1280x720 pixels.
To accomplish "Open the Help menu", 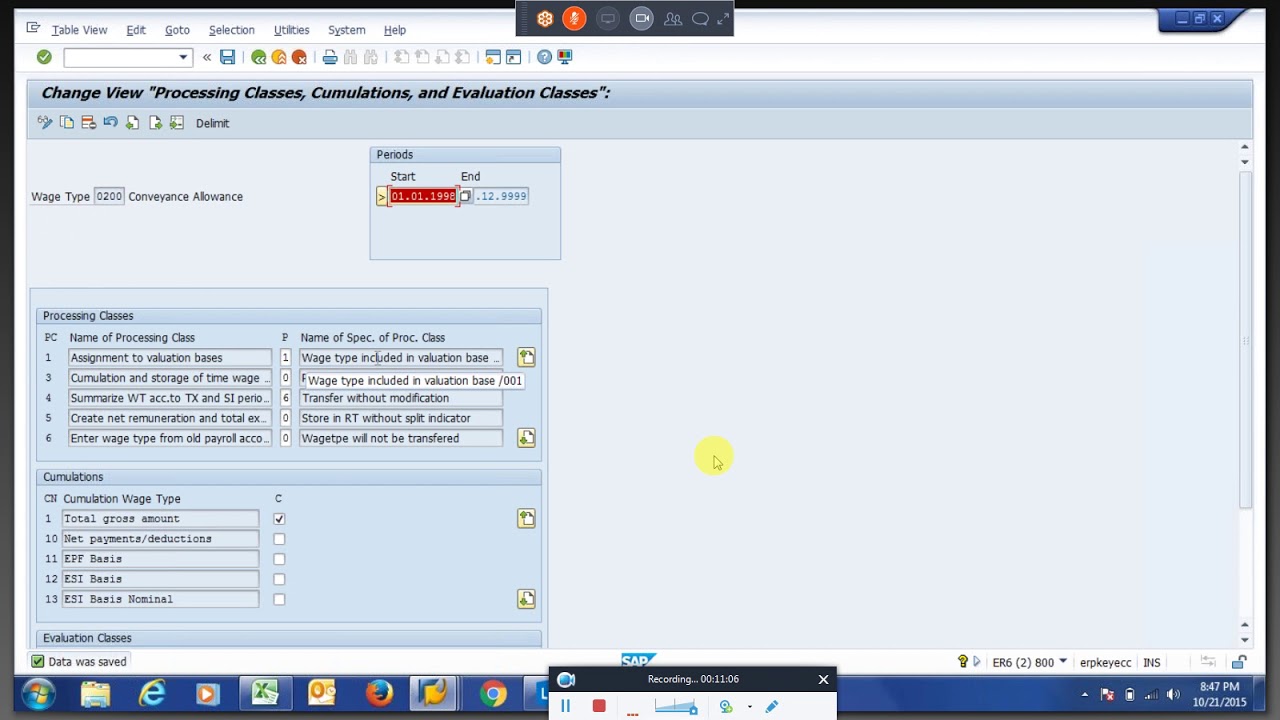I will (395, 30).
